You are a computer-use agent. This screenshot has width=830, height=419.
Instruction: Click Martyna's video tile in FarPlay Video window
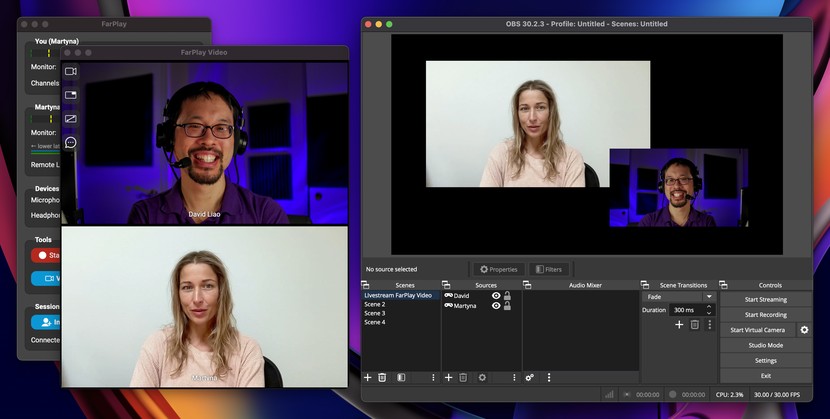pyautogui.click(x=205, y=307)
